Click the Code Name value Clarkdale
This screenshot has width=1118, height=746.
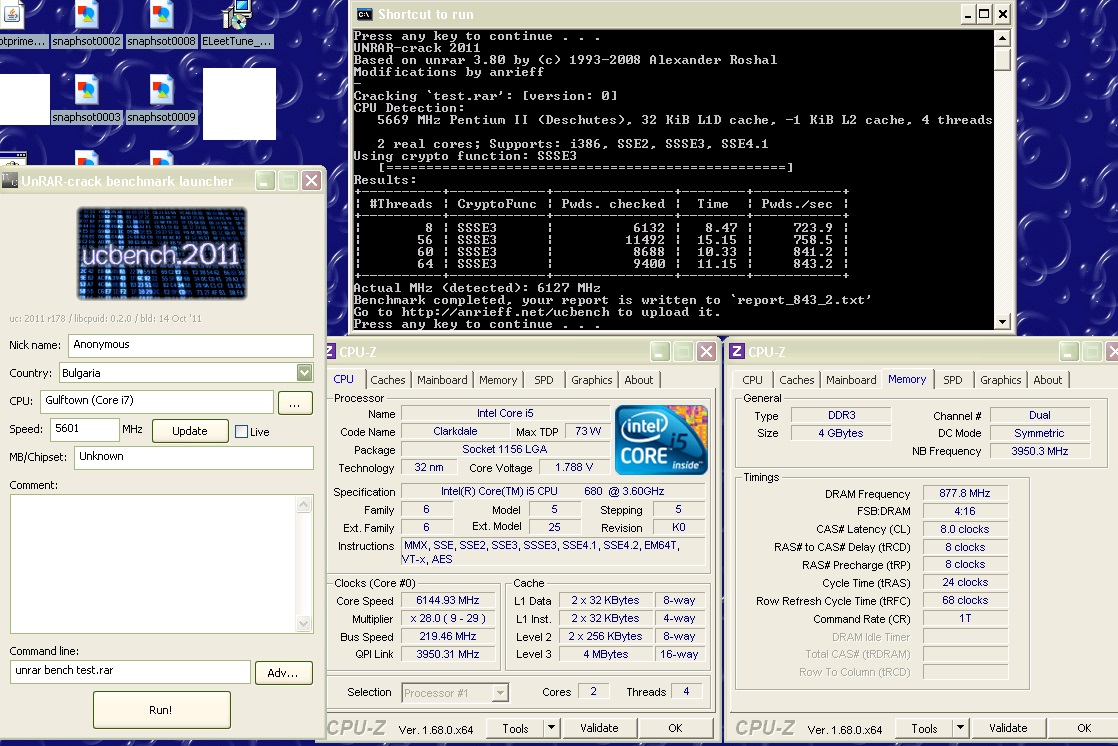(x=455, y=431)
